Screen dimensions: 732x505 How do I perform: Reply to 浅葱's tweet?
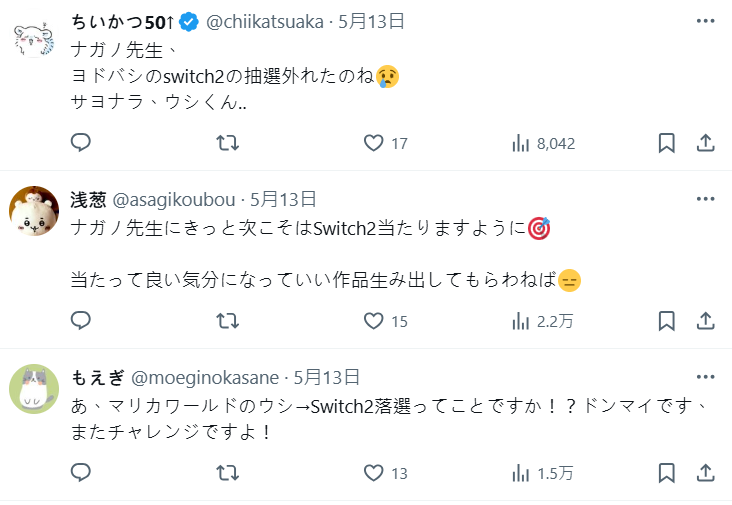tap(81, 321)
